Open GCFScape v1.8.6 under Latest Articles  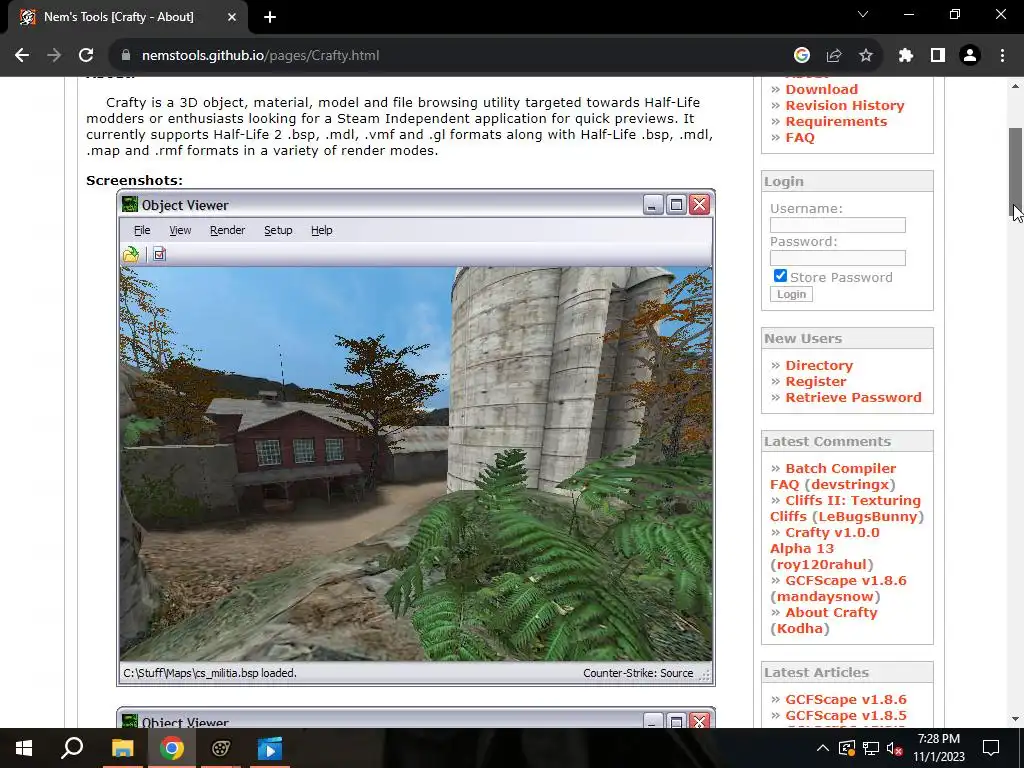846,699
